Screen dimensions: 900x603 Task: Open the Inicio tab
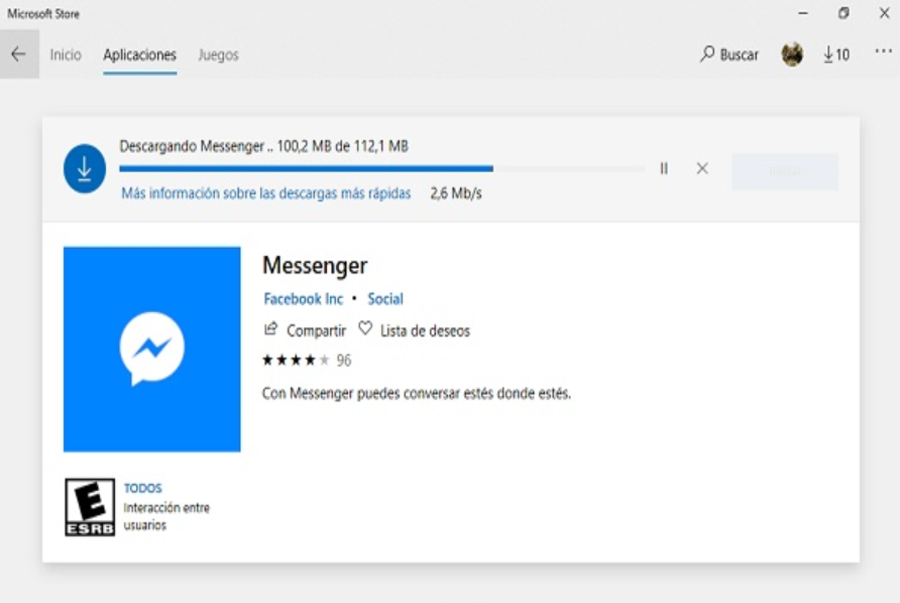[65, 55]
